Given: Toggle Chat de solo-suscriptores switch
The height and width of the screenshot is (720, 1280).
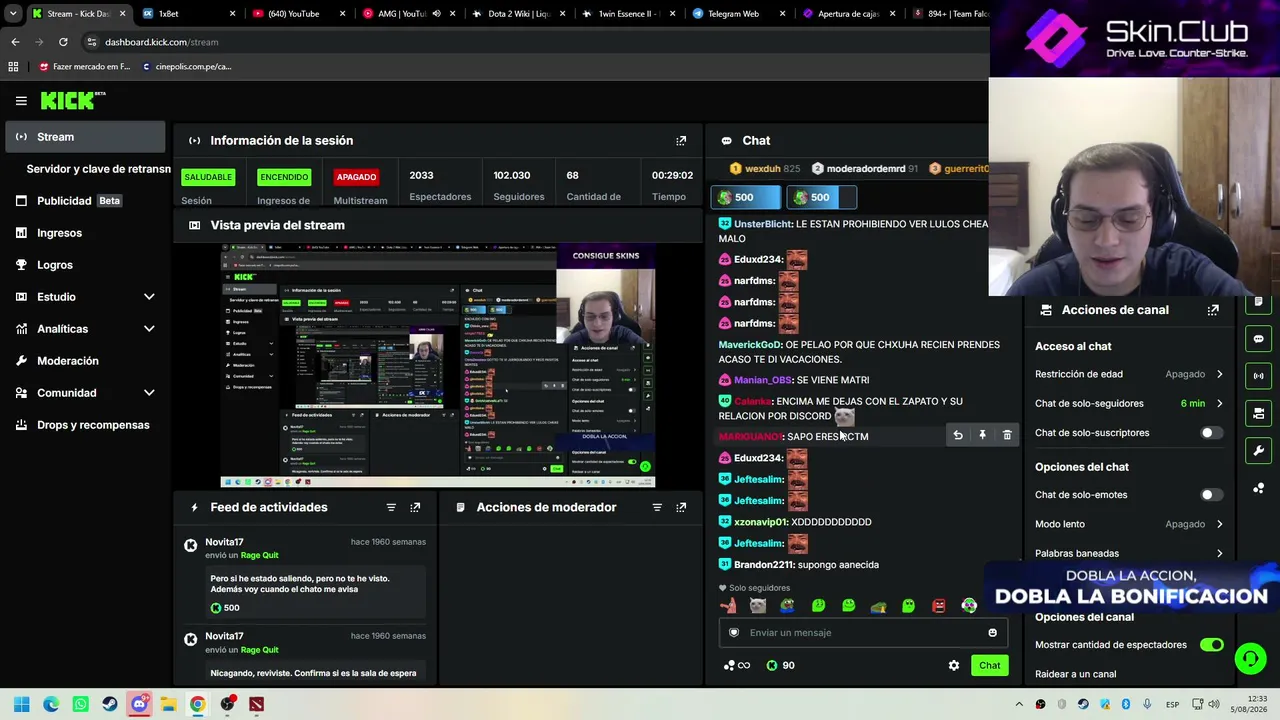Looking at the screenshot, I should pyautogui.click(x=1210, y=433).
